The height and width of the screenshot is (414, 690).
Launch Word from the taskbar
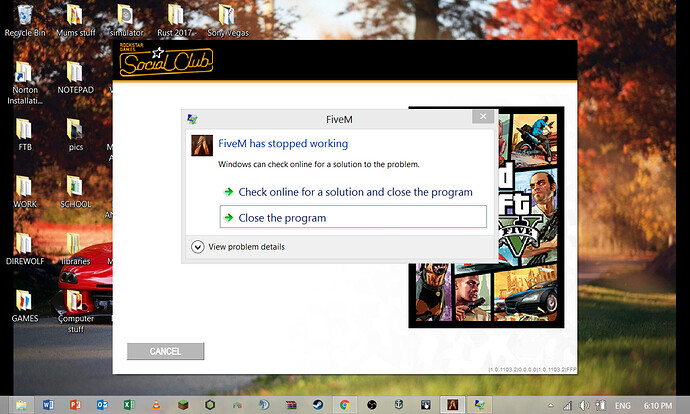click(48, 405)
